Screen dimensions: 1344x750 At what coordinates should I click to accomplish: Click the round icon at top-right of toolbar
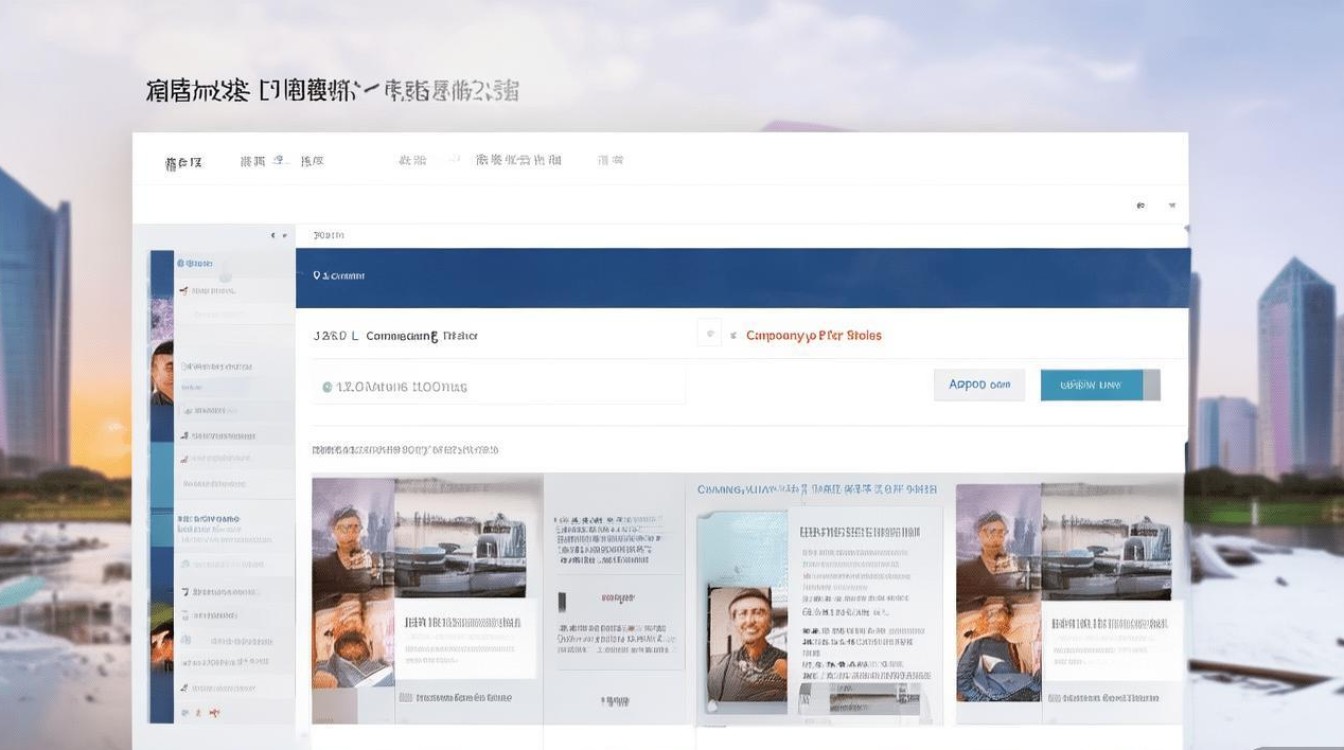[1141, 206]
